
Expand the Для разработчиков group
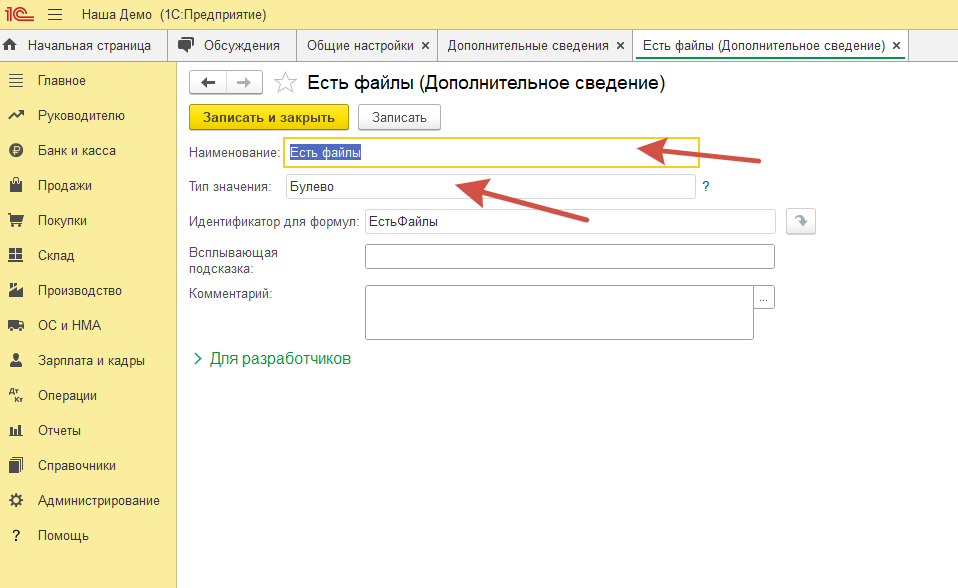pos(271,358)
